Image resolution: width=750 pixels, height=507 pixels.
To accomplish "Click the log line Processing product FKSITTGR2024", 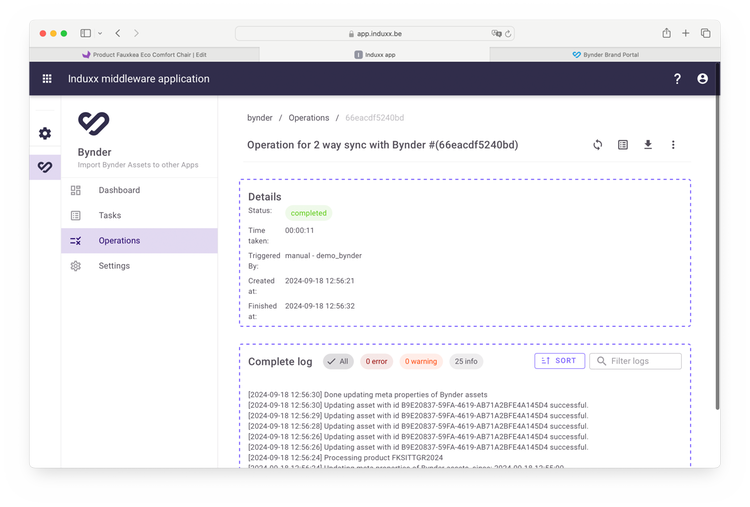I will click(345, 458).
